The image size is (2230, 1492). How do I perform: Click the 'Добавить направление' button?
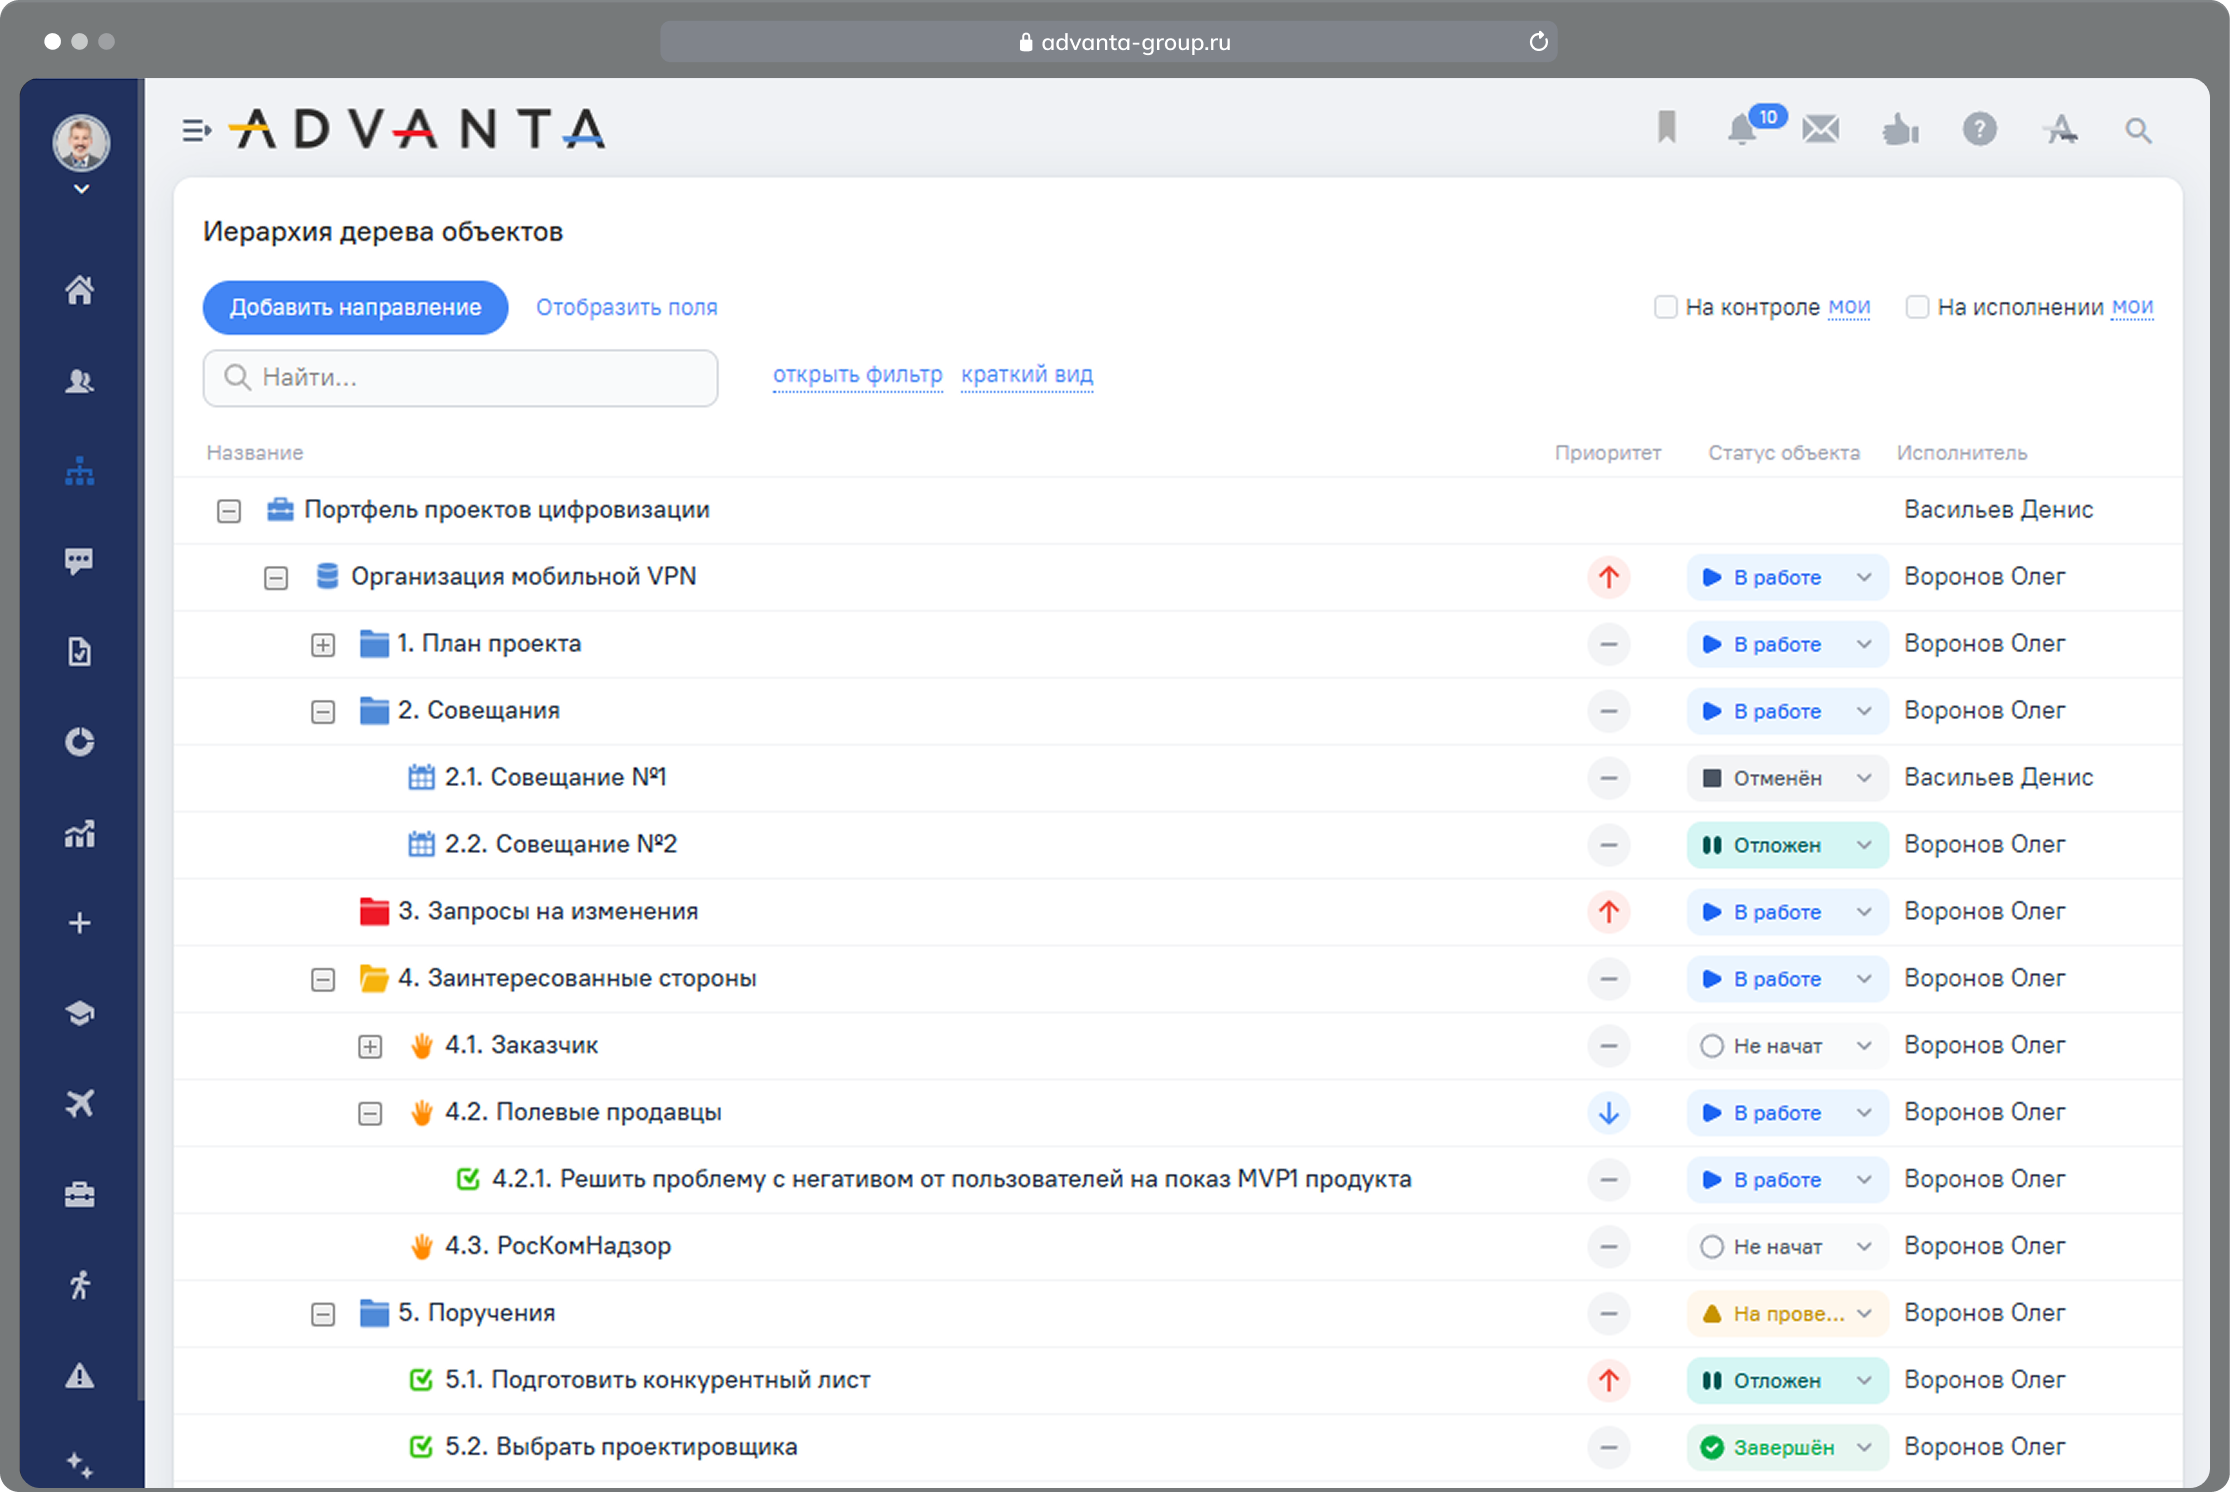tap(355, 307)
